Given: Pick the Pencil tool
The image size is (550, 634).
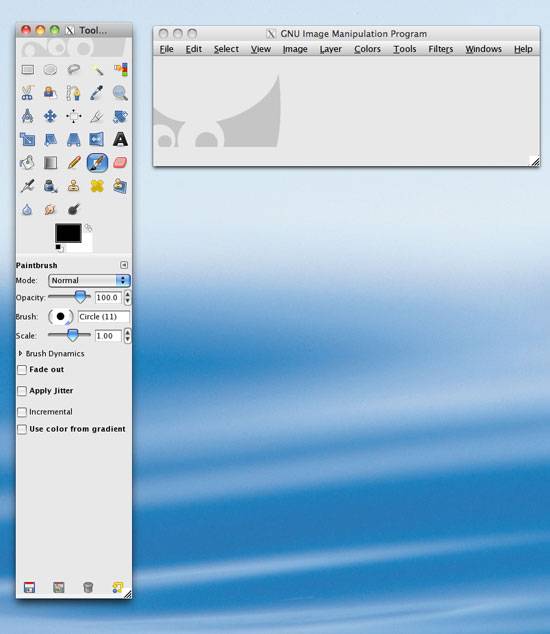Looking at the screenshot, I should click(x=74, y=163).
